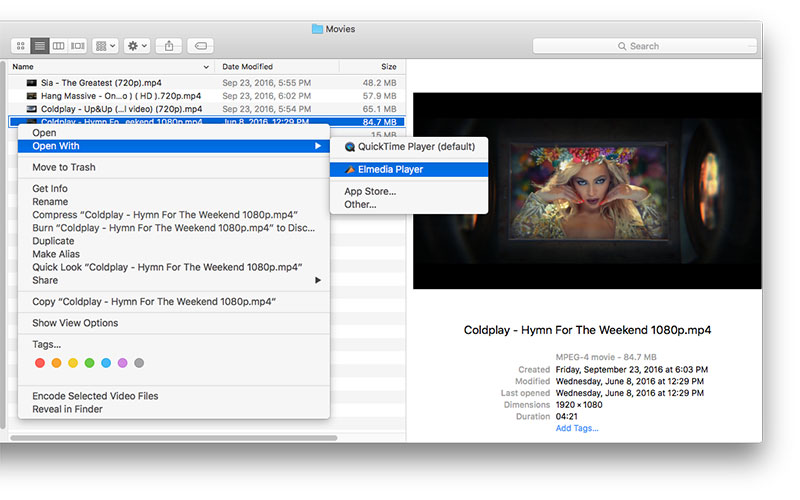Sort by Size column header
Viewport: 800px width, 500px height.
pyautogui.click(x=372, y=67)
